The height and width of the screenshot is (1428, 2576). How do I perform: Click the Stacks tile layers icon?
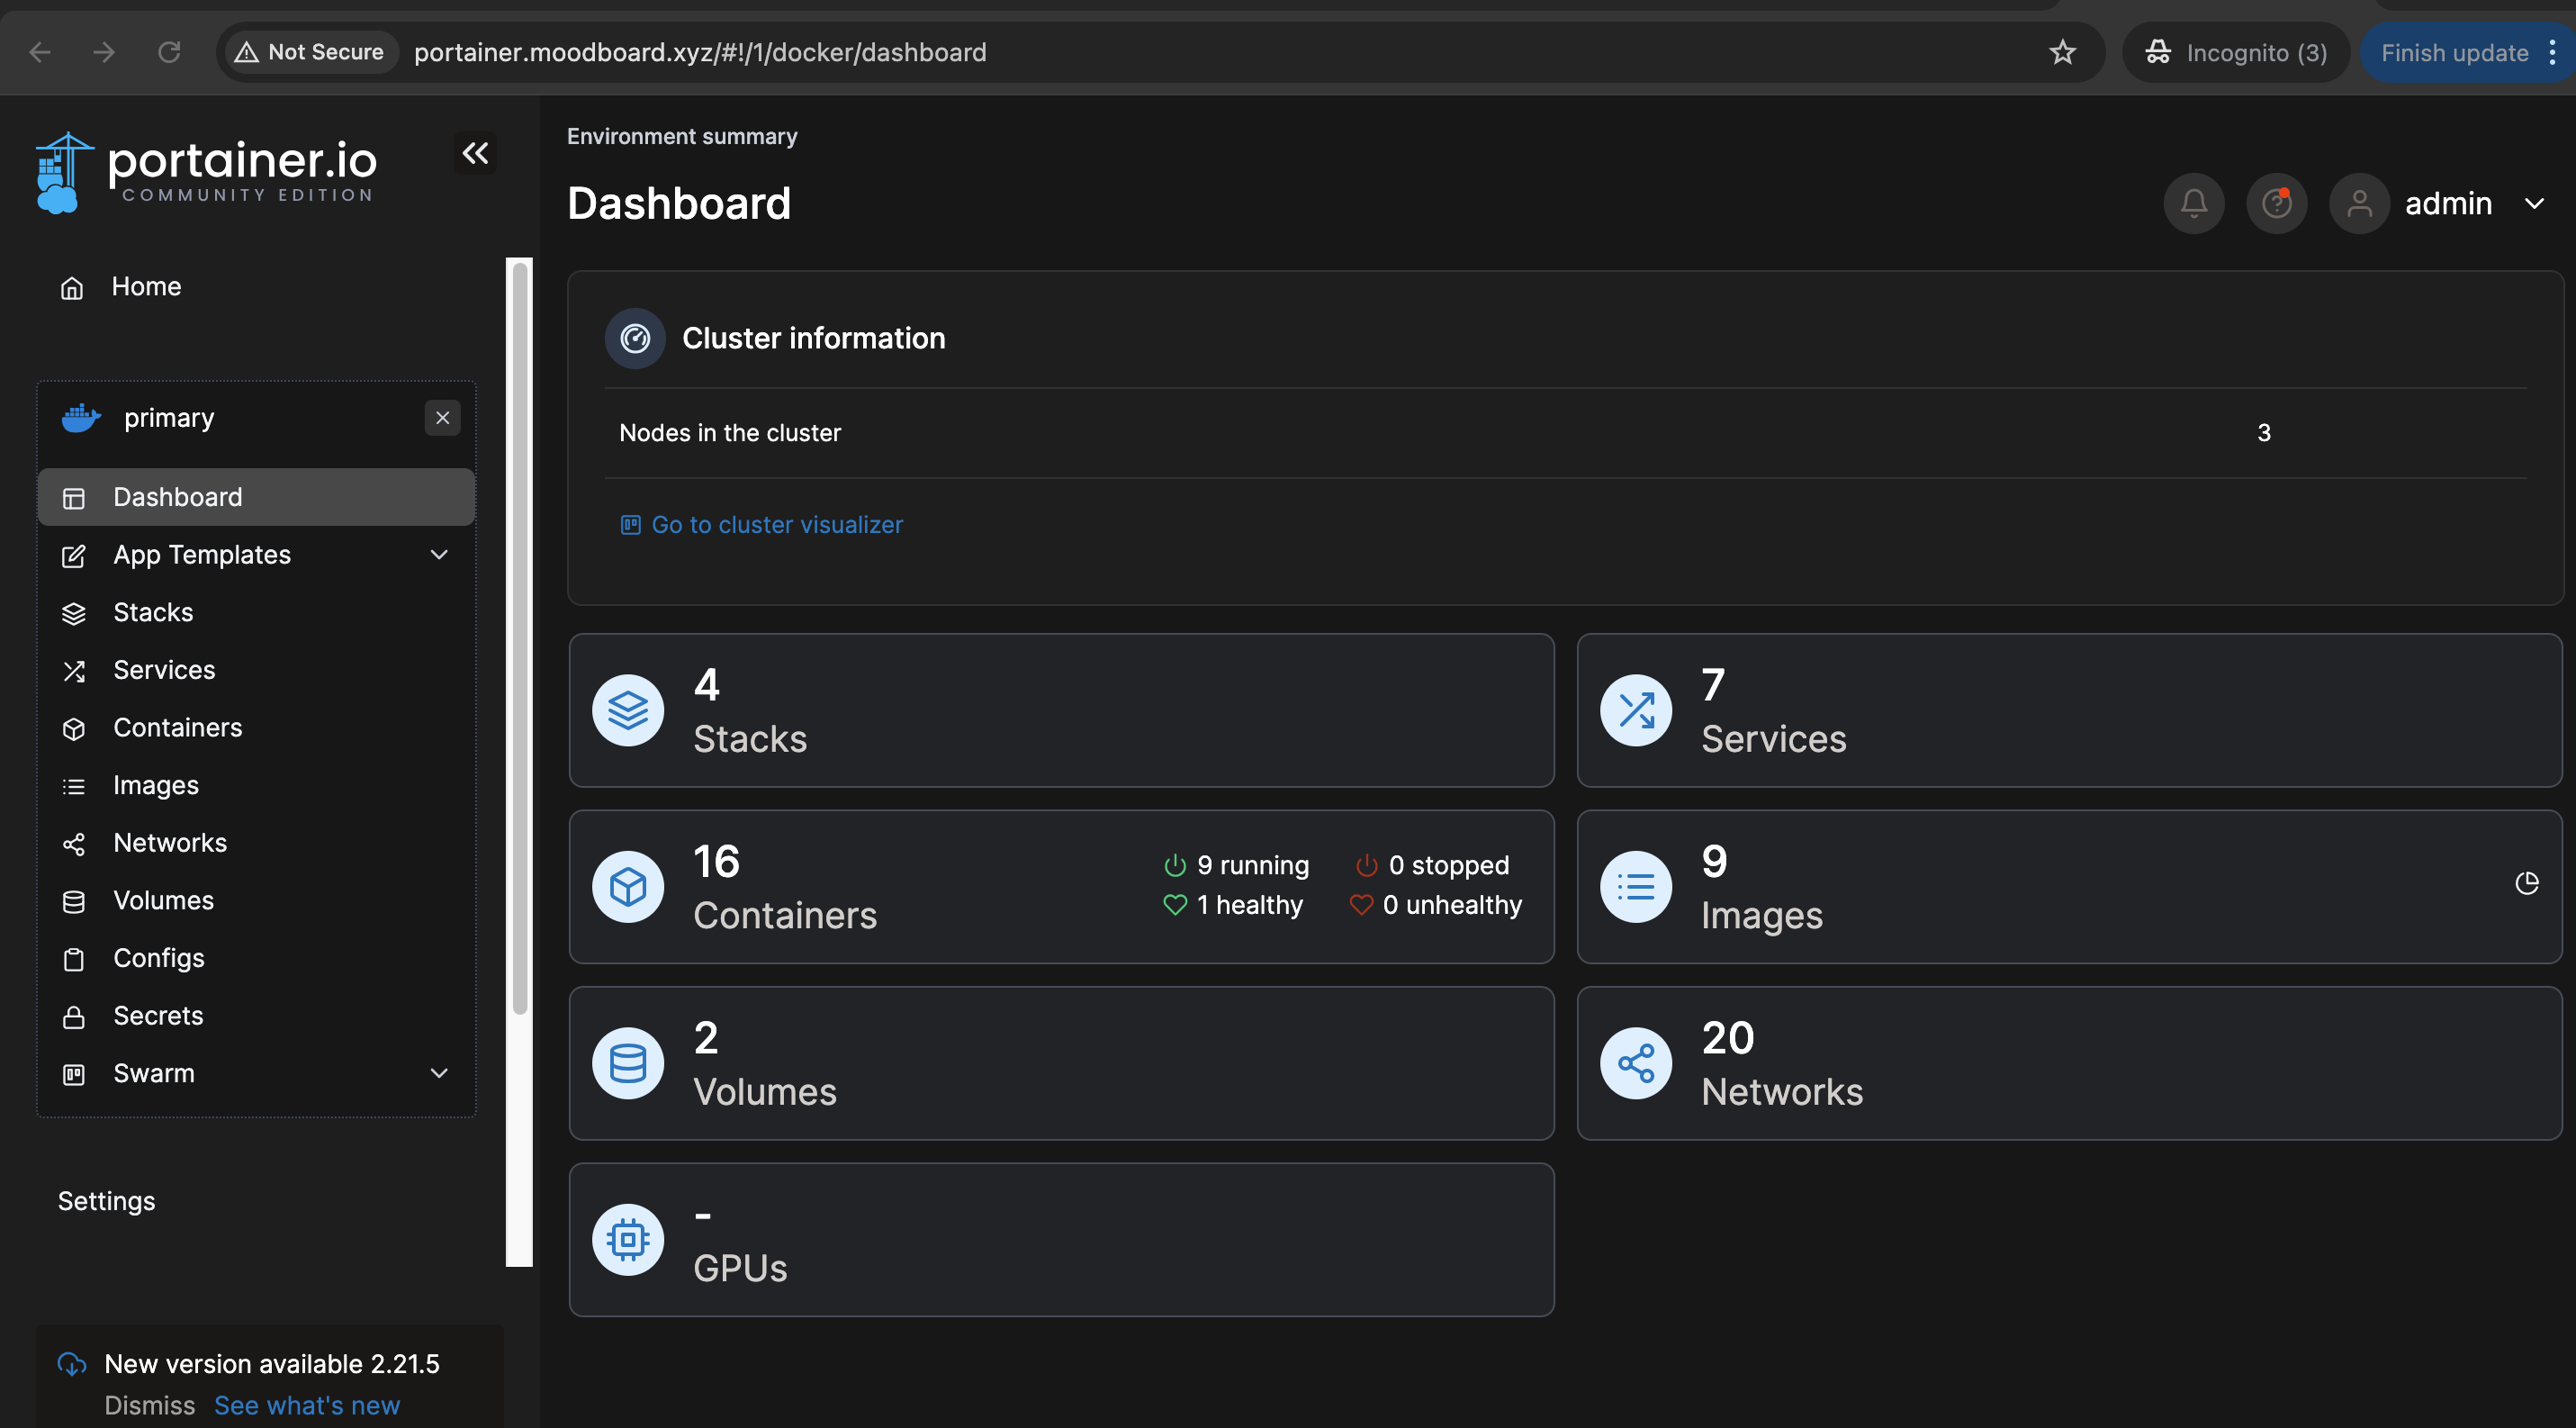coord(628,711)
